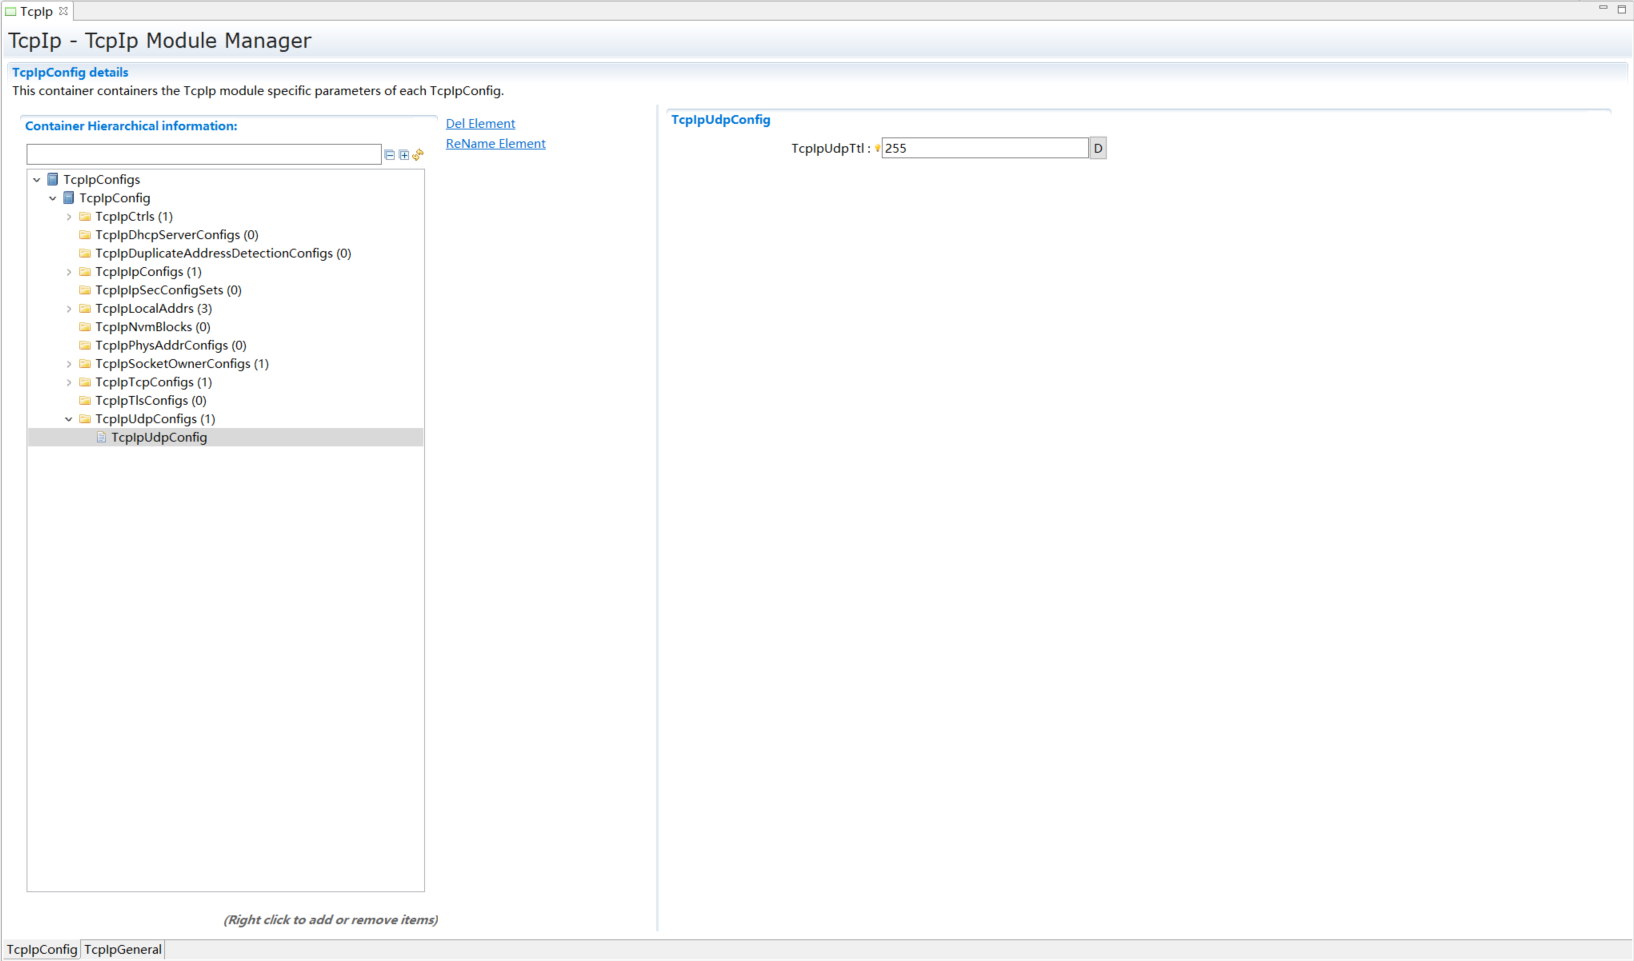Expand the TcpIpCtrls node
Image resolution: width=1634 pixels, height=961 pixels.
[x=69, y=217]
